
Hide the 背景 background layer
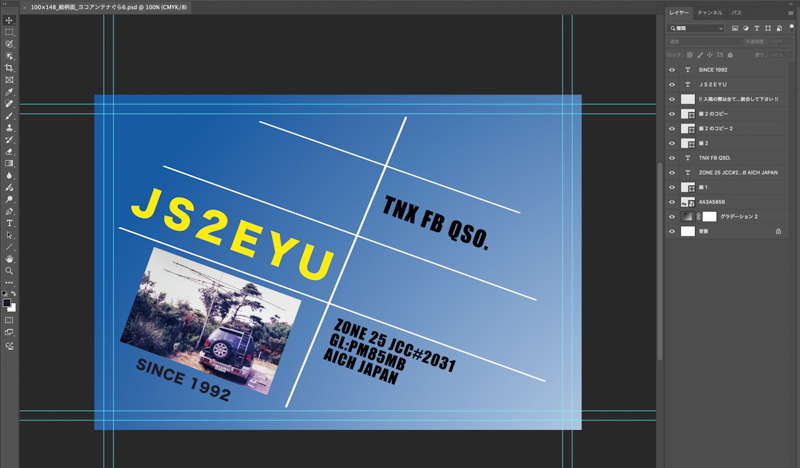point(672,231)
